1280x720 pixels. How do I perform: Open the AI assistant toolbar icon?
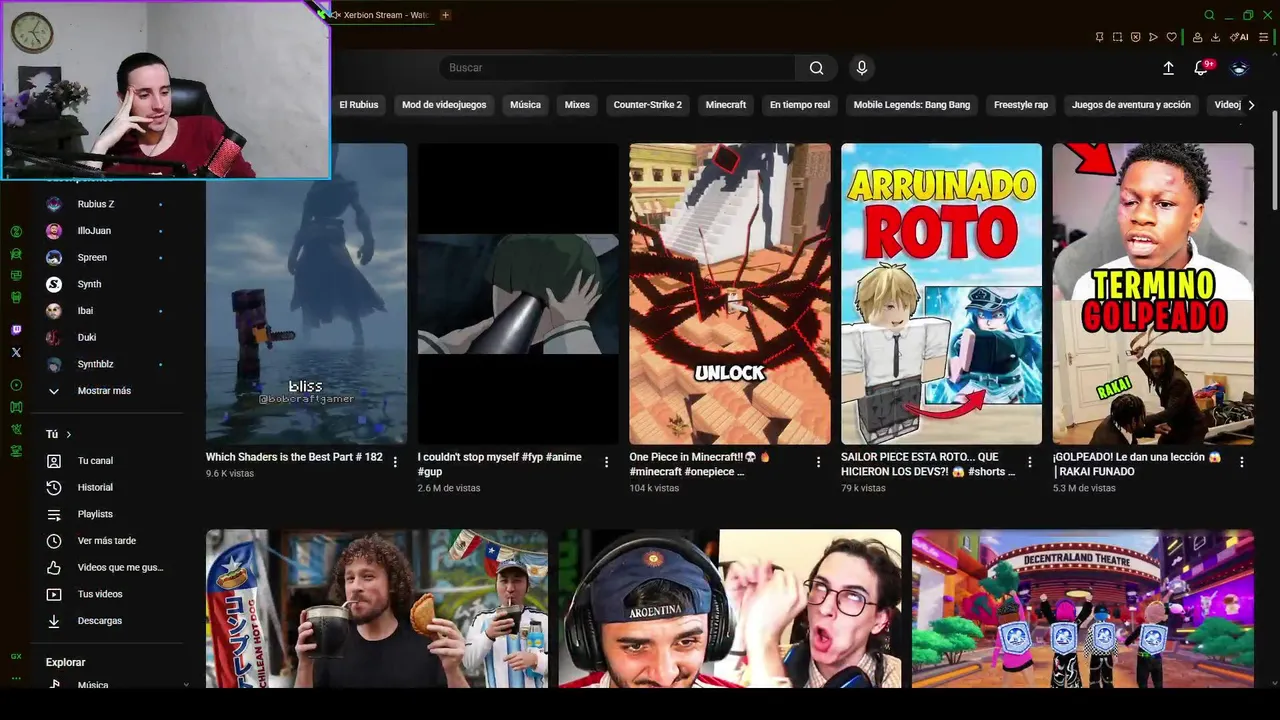pos(1239,37)
